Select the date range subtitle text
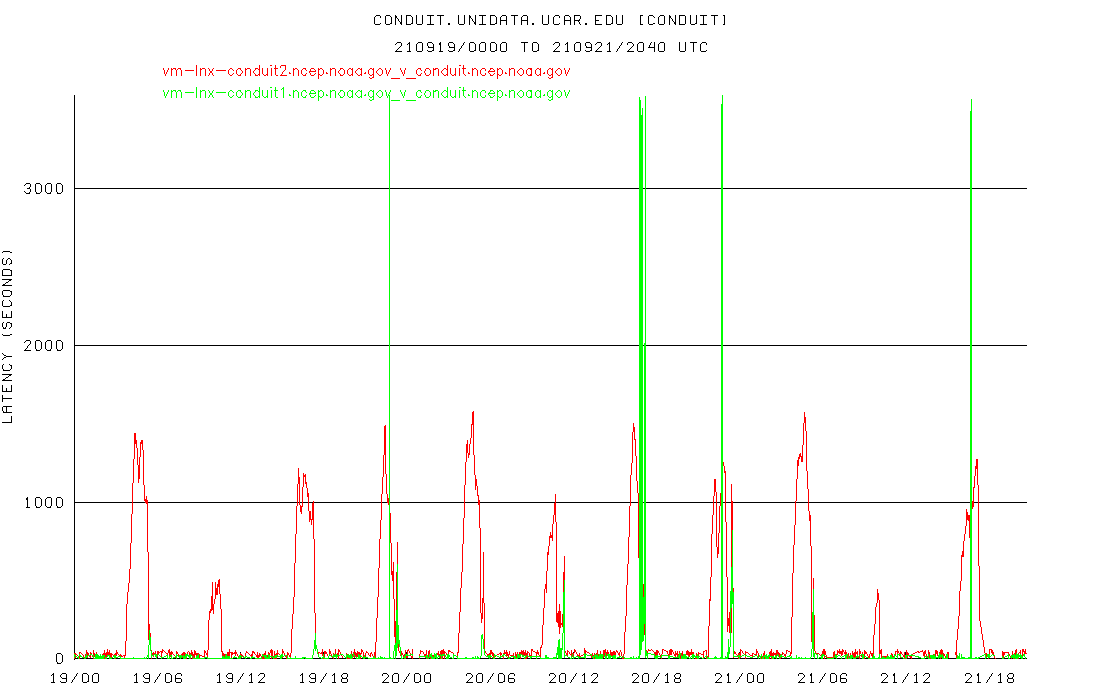The image size is (1100, 700). 551,47
